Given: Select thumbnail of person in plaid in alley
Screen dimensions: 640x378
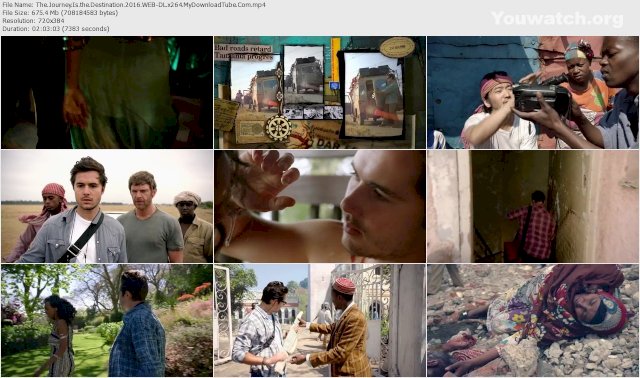Looking at the screenshot, I should click(533, 206).
